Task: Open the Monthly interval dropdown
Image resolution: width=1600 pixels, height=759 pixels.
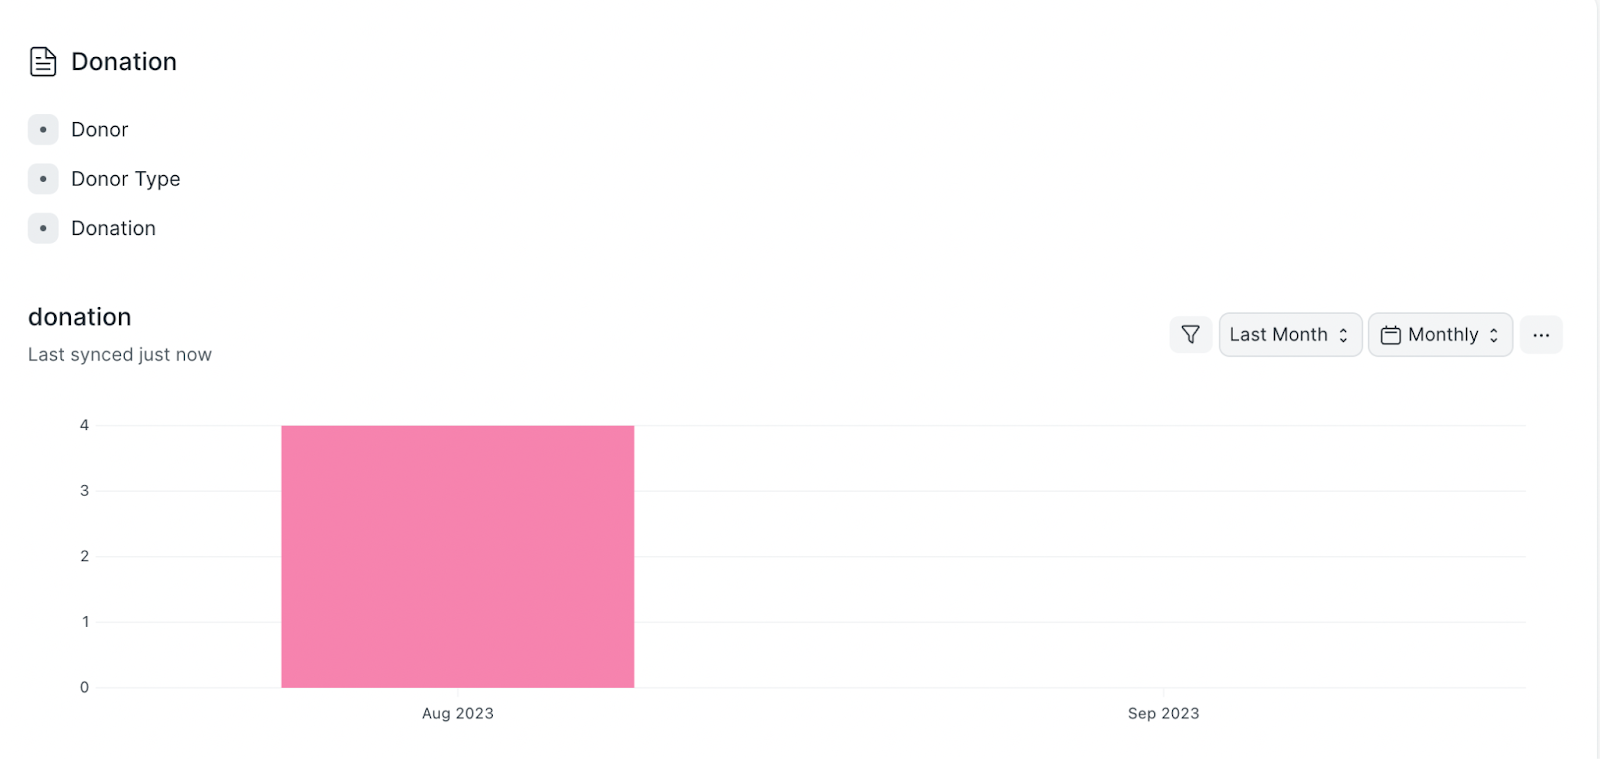Action: (x=1440, y=335)
